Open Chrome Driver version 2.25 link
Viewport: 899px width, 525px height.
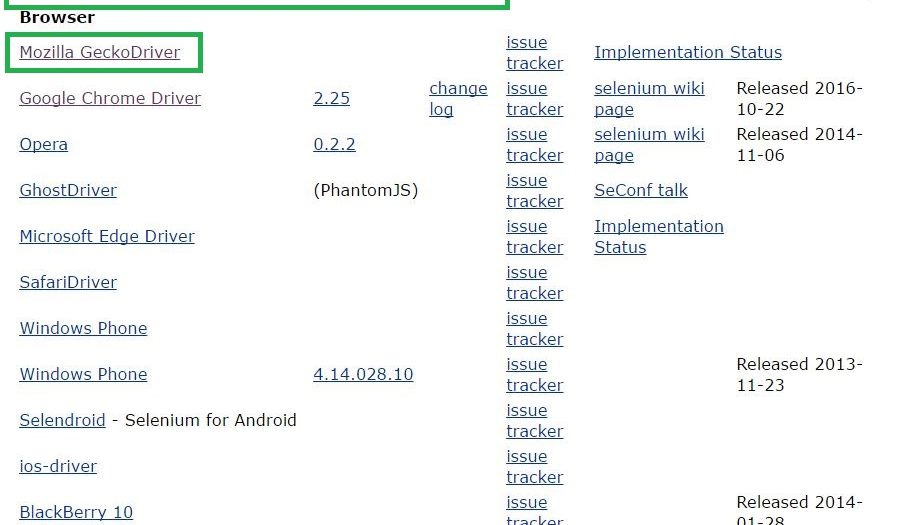pos(331,98)
